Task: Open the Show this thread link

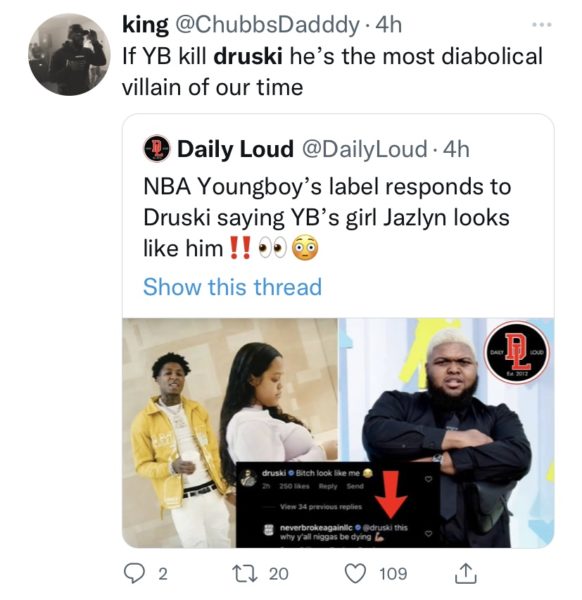Action: 232,287
